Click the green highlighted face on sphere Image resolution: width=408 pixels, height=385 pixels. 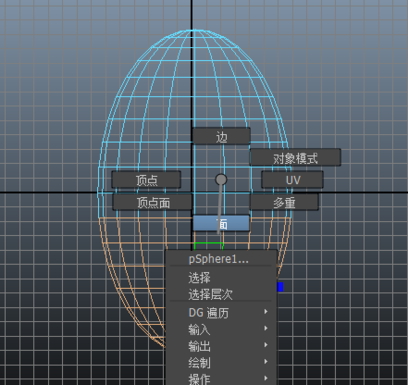pos(209,246)
